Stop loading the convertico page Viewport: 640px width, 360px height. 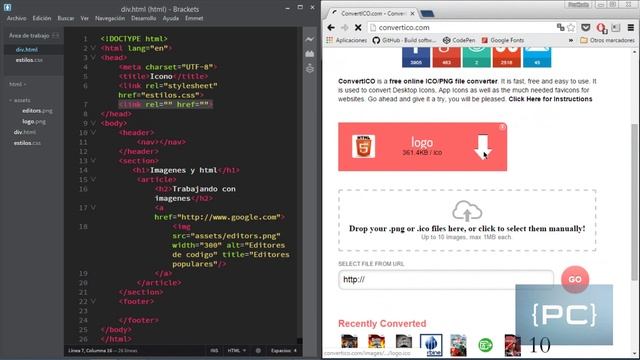358,27
